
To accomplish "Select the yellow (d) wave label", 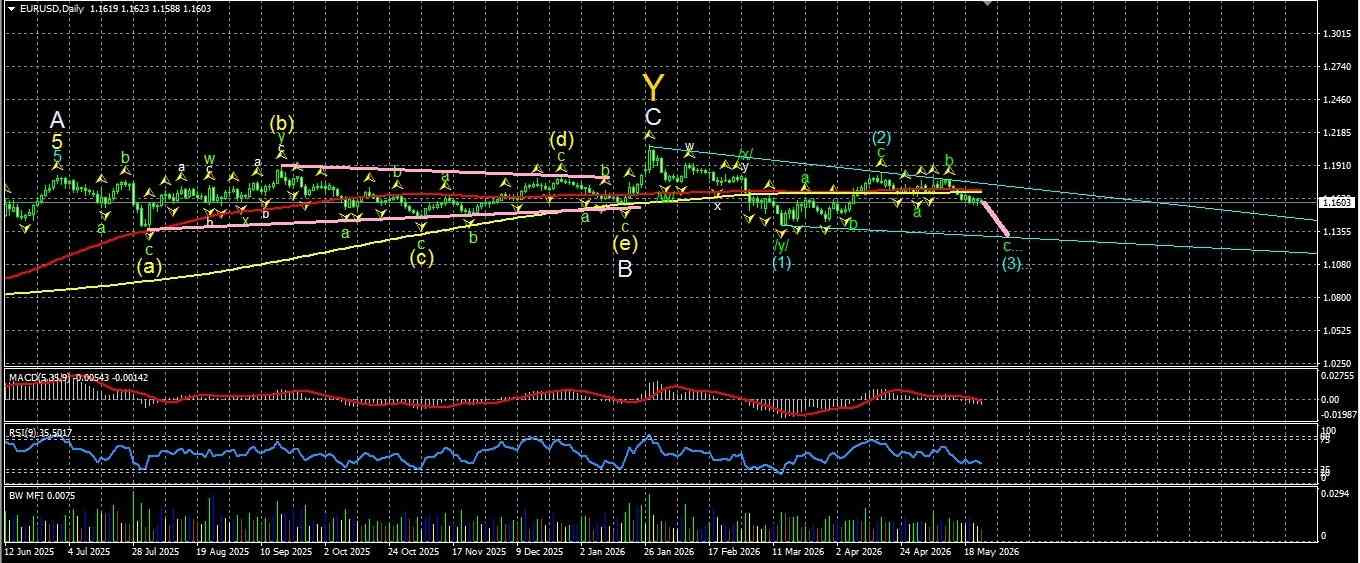I will pyautogui.click(x=561, y=140).
